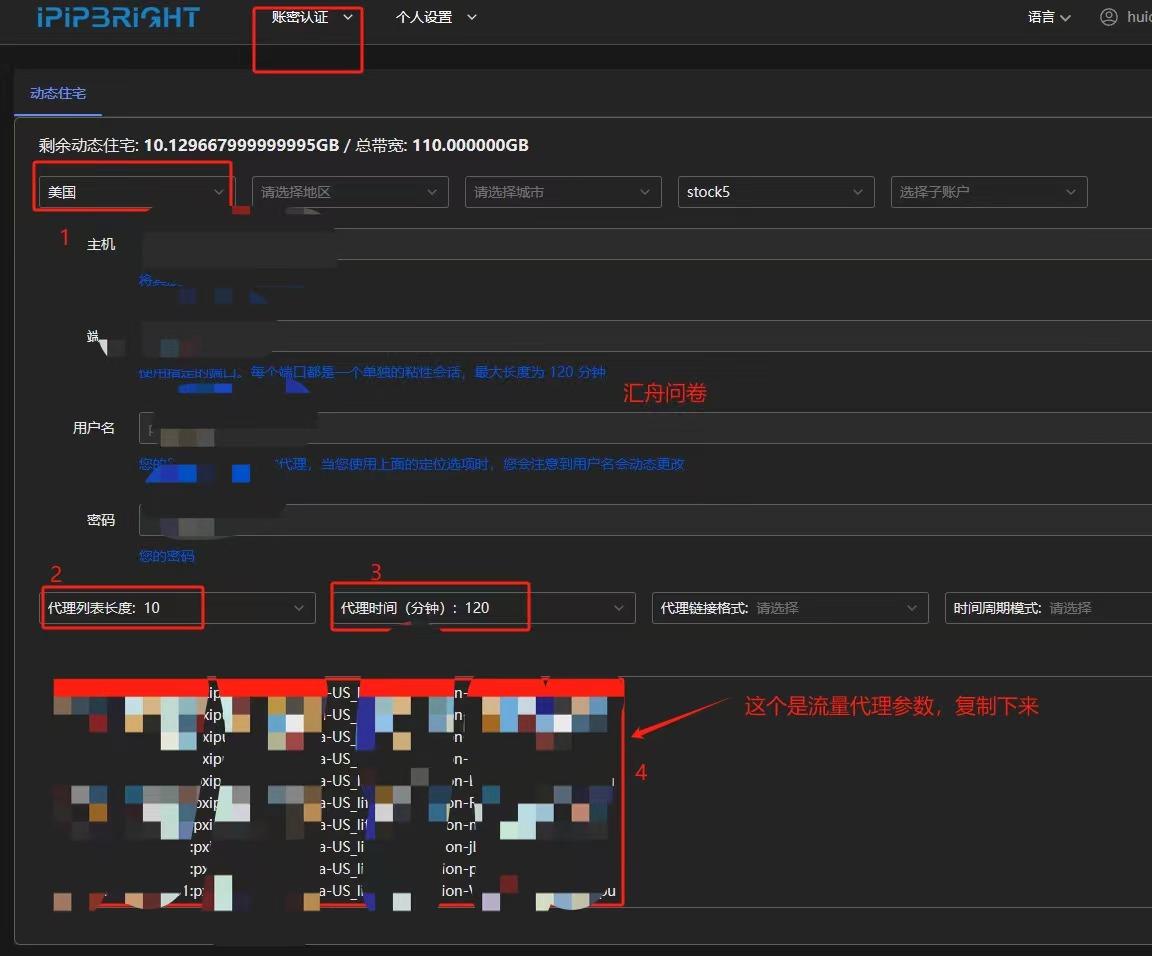Click the 用户名 username input field
1152x956 pixels.
pyautogui.click(x=645, y=428)
